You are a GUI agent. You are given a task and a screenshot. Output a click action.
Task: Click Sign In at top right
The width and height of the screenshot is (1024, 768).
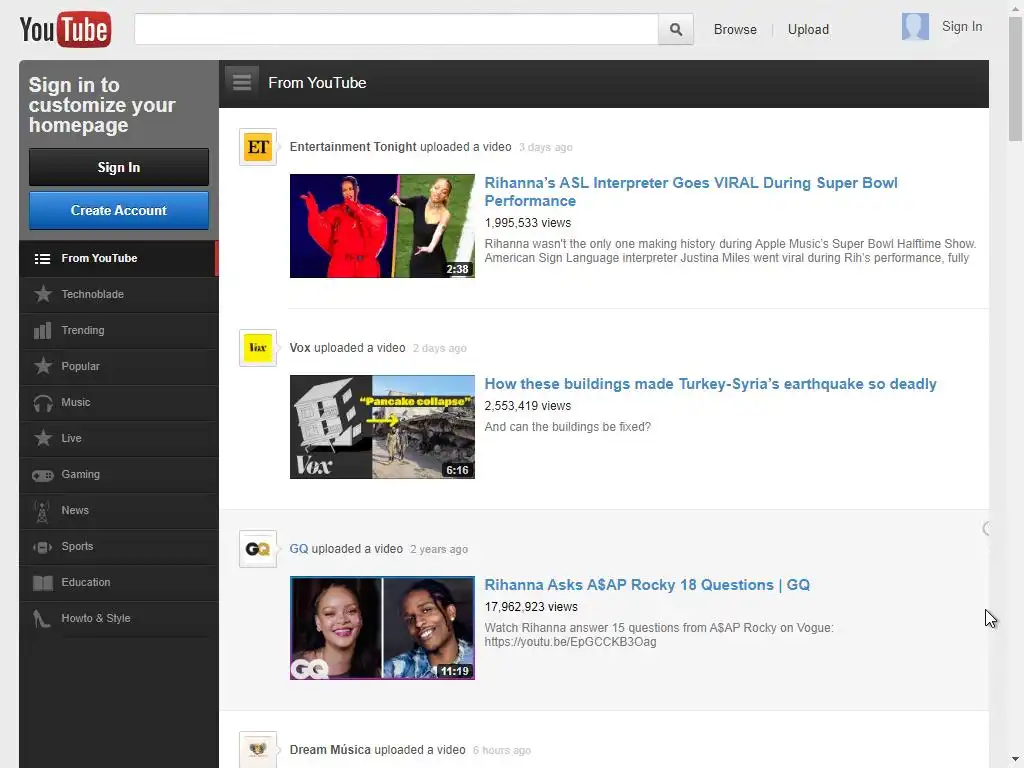click(962, 27)
